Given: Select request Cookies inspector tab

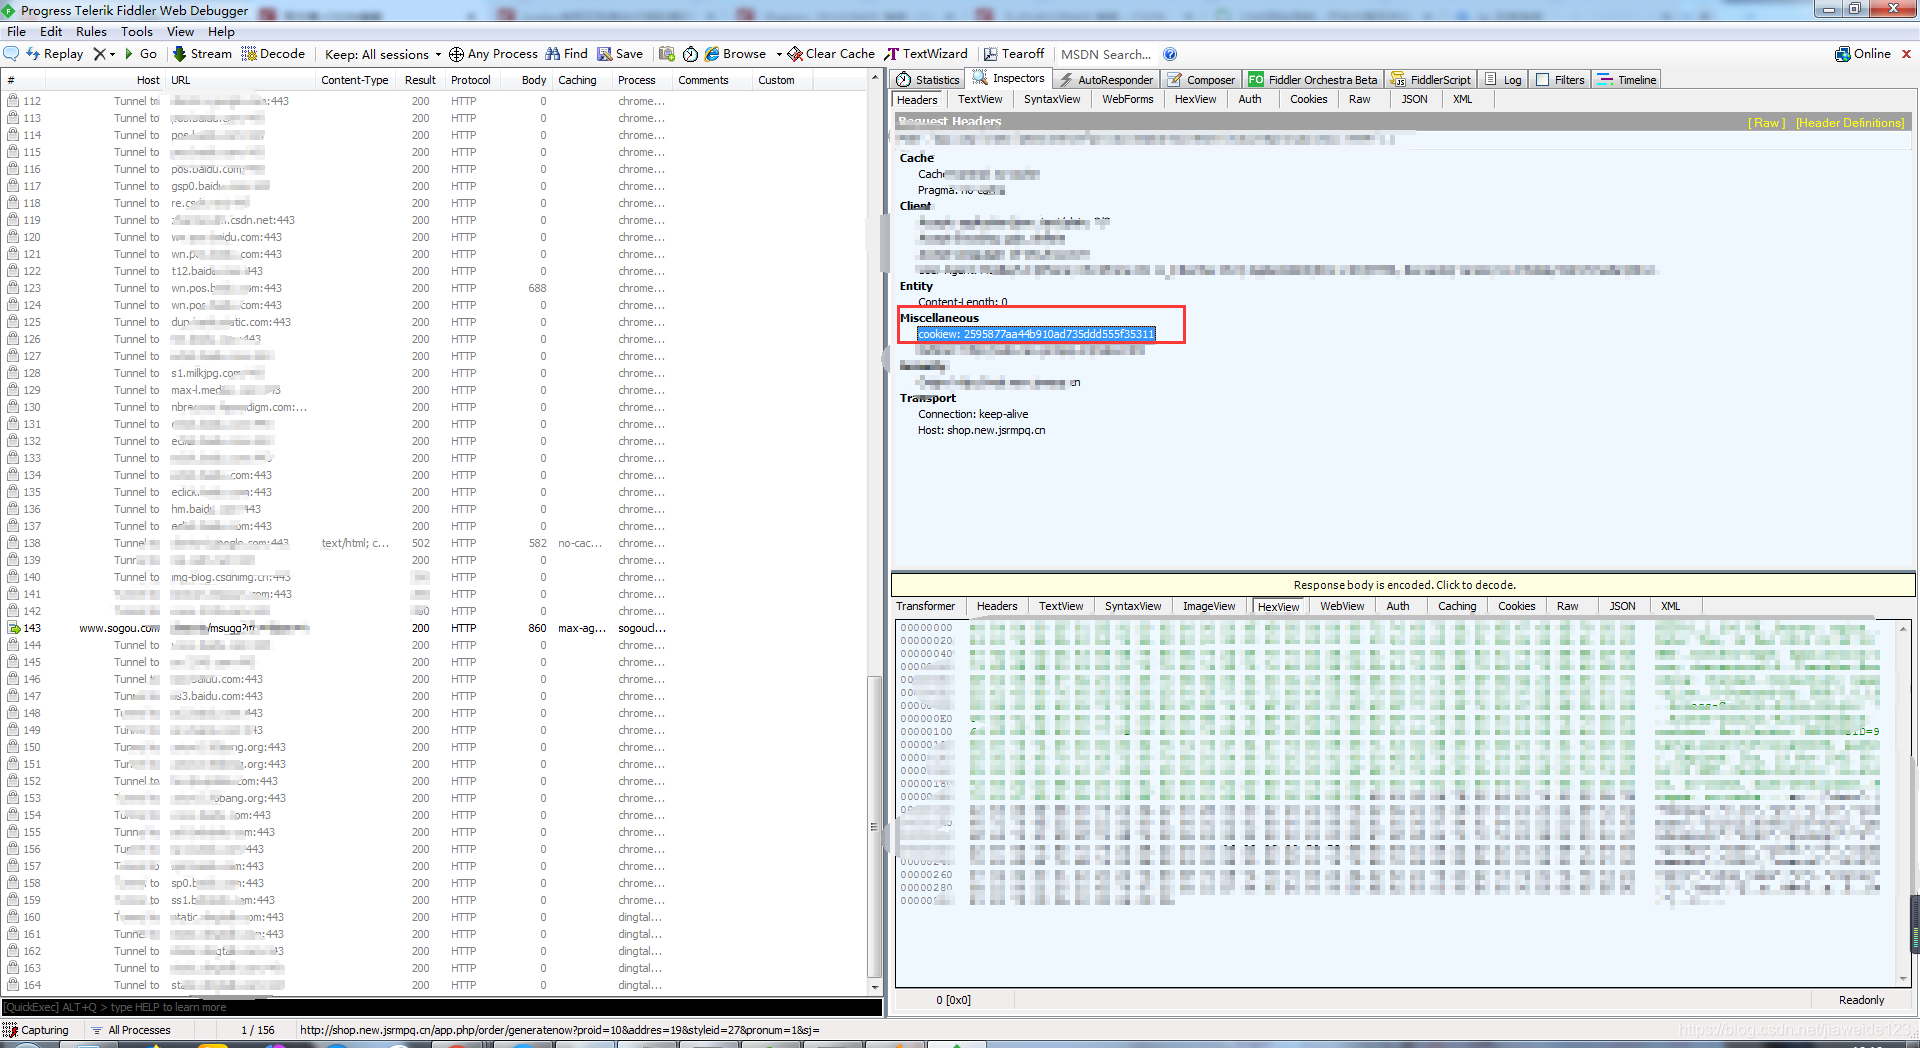Looking at the screenshot, I should point(1308,99).
